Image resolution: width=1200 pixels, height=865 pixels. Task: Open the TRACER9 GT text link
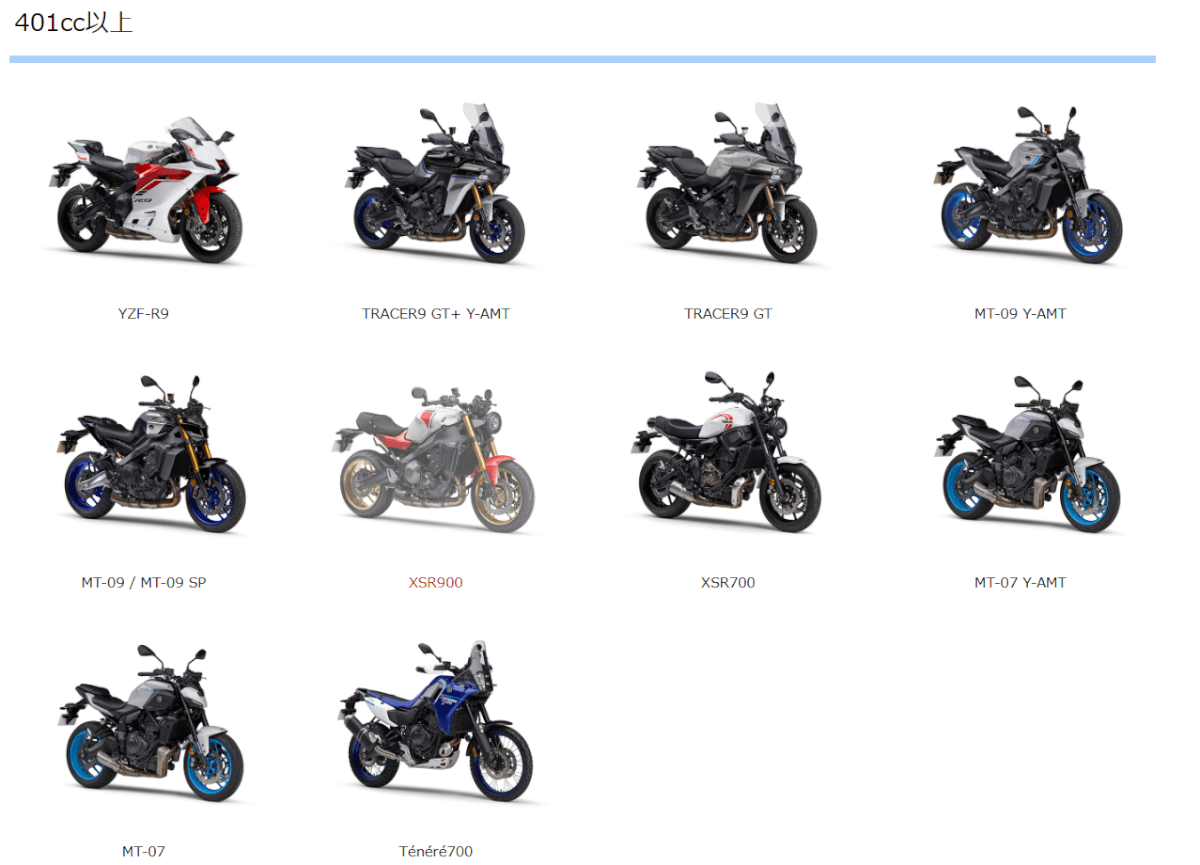[728, 314]
